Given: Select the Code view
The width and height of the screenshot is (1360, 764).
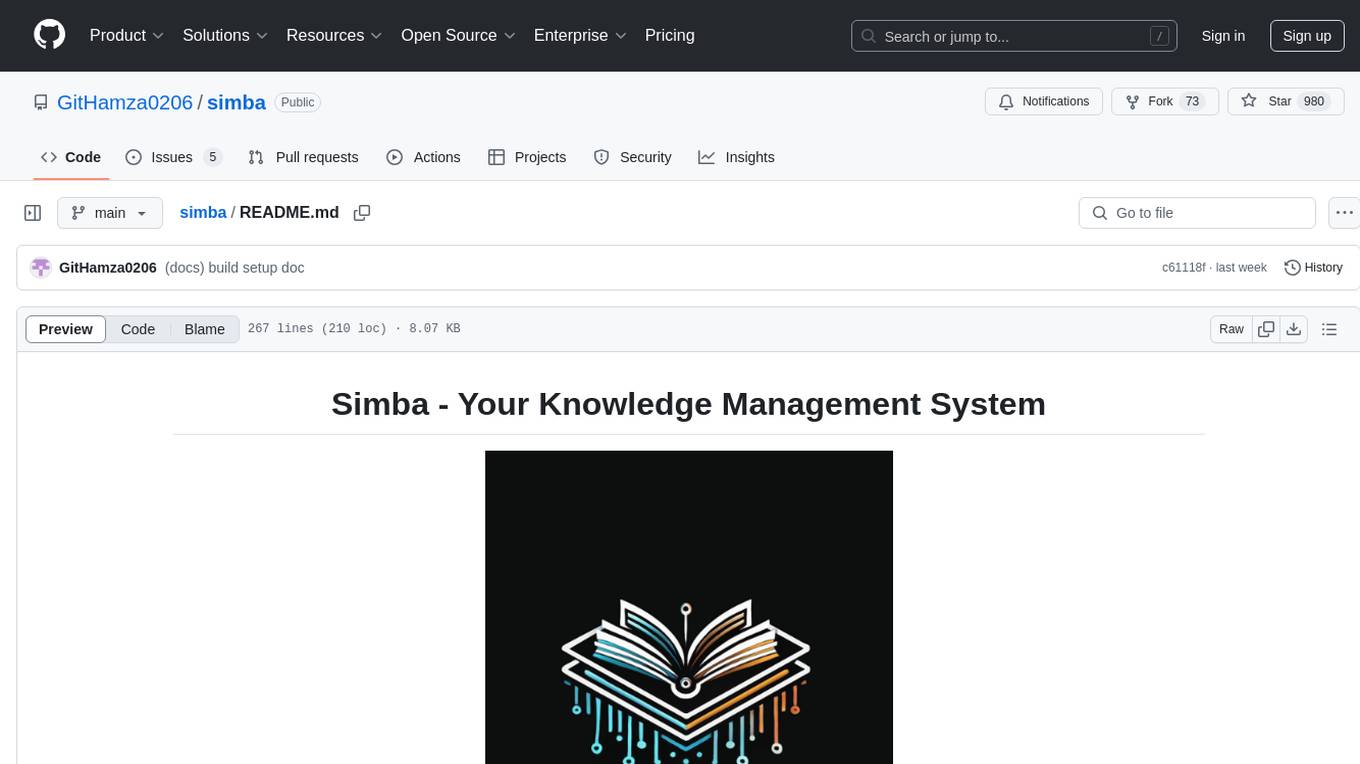Looking at the screenshot, I should tap(138, 329).
